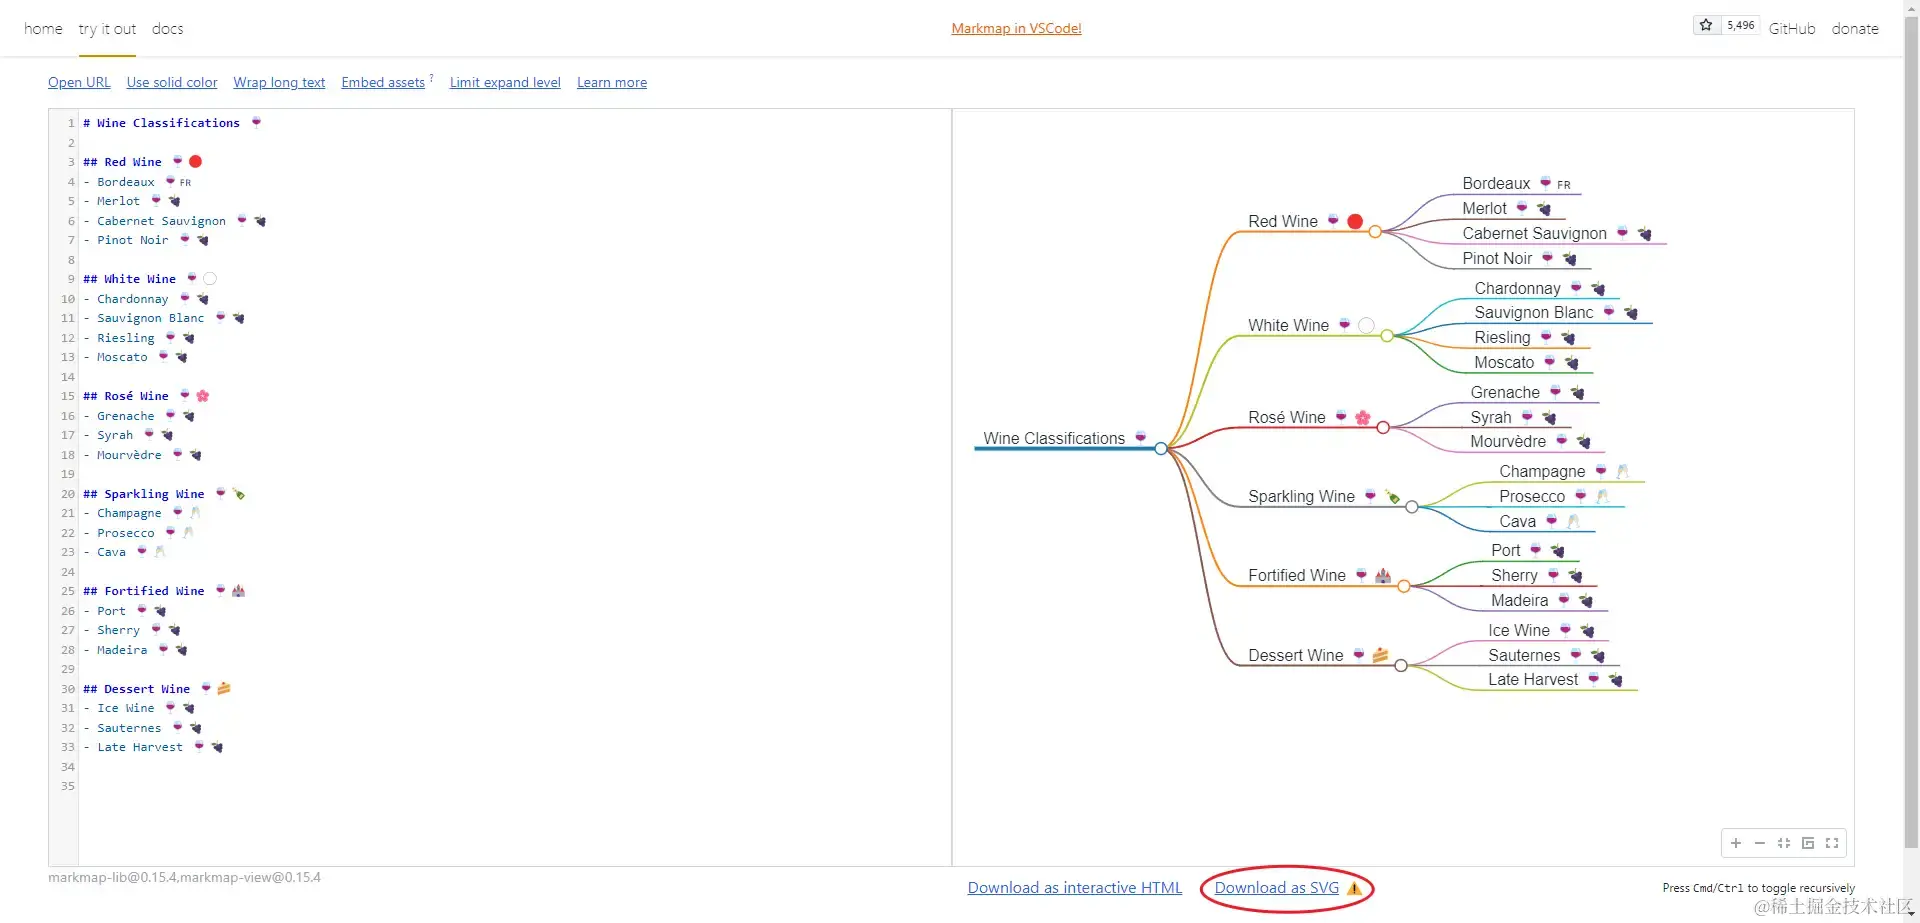Viewport: 1920px width, 923px height.
Task: Collapse the Dessert Wine branch node circle
Action: click(1401, 666)
